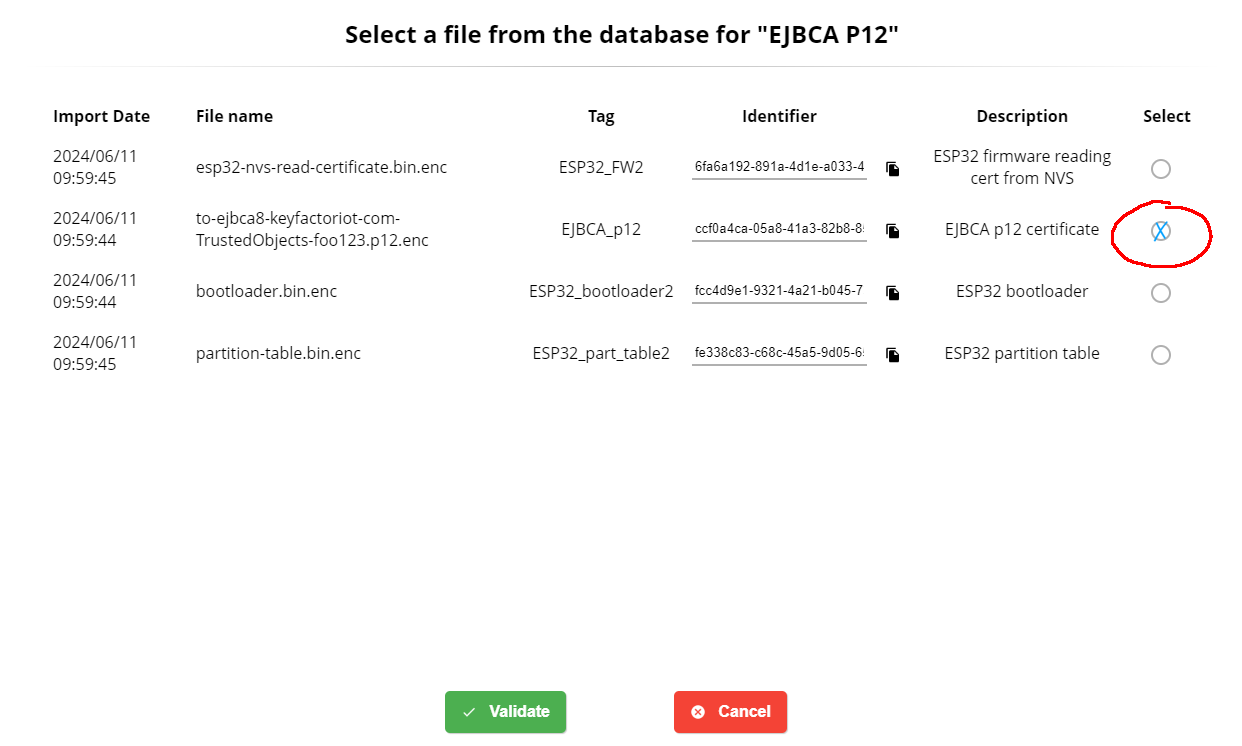Click the Import Date column header
The image size is (1242, 746).
click(x=101, y=116)
